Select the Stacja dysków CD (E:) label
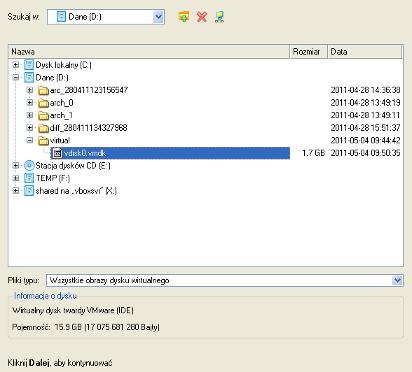The width and height of the screenshot is (412, 372). (73, 165)
